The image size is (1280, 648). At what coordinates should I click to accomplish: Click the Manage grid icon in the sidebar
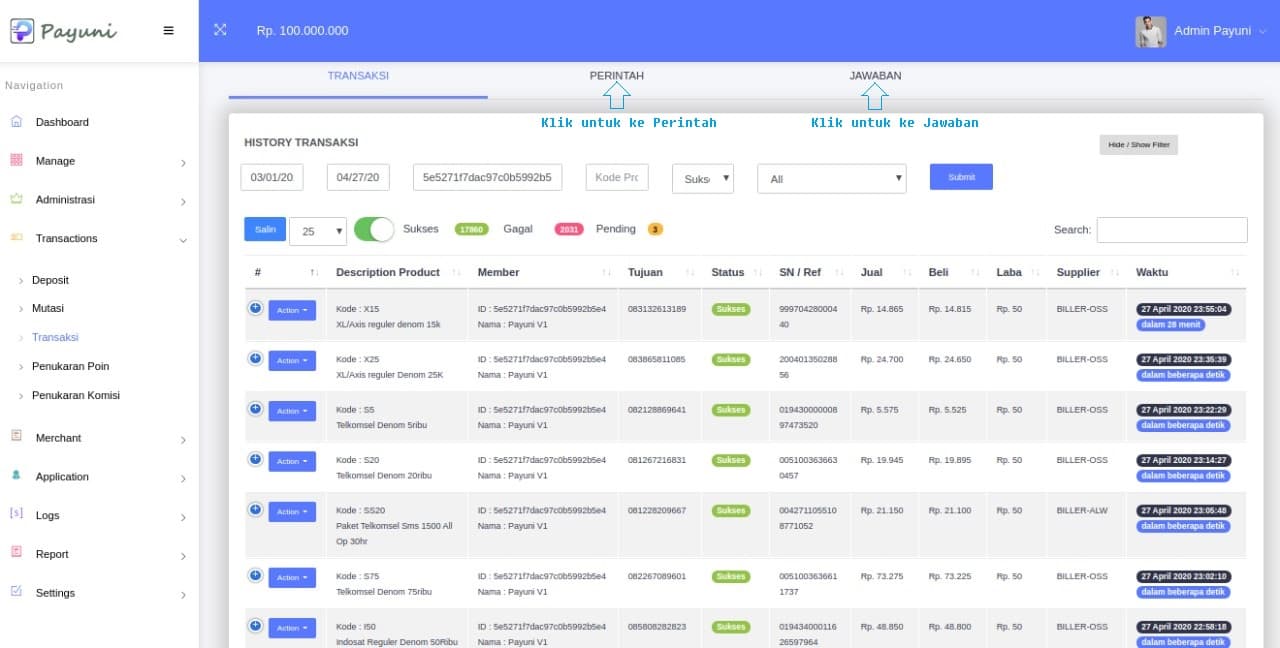[x=16, y=160]
